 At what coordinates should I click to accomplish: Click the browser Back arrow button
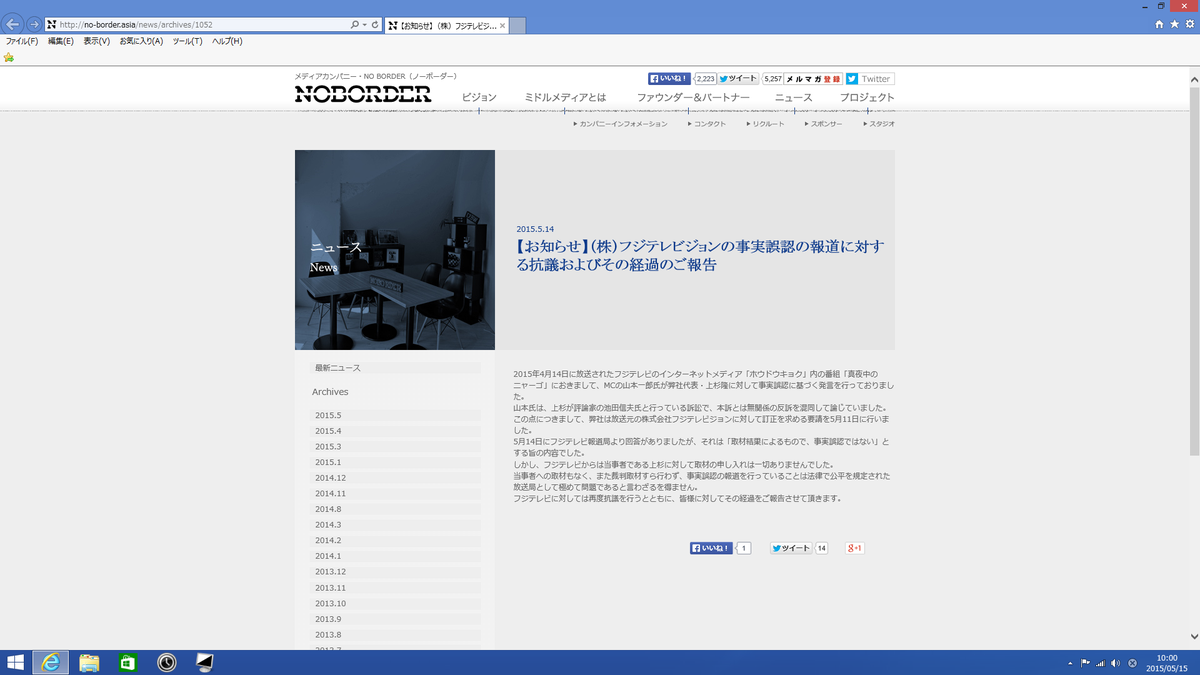click(x=14, y=24)
